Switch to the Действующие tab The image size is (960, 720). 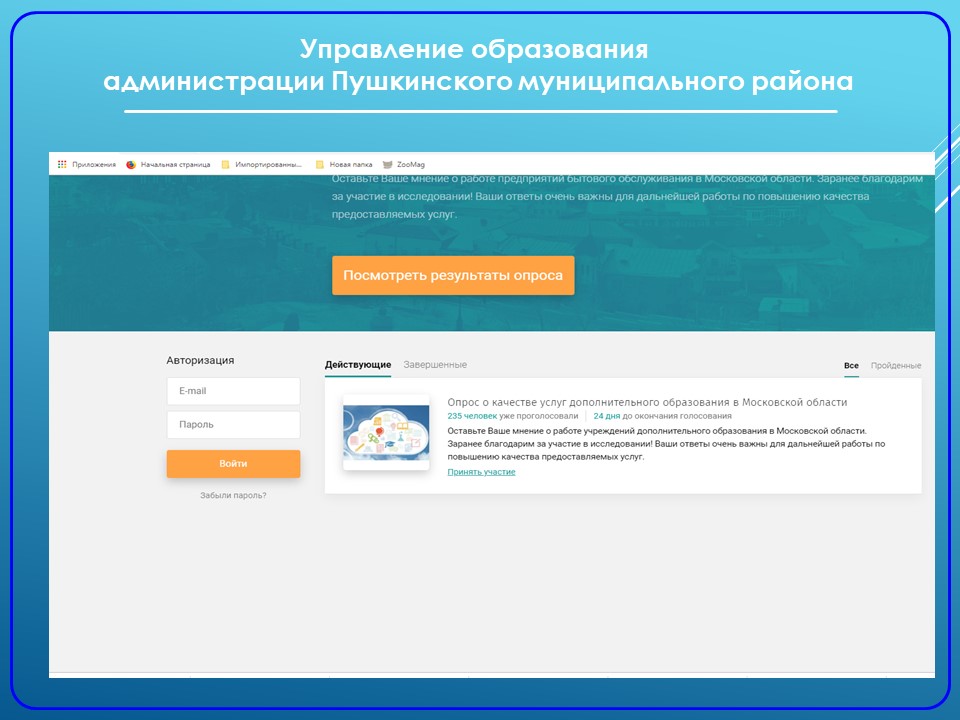tap(358, 364)
